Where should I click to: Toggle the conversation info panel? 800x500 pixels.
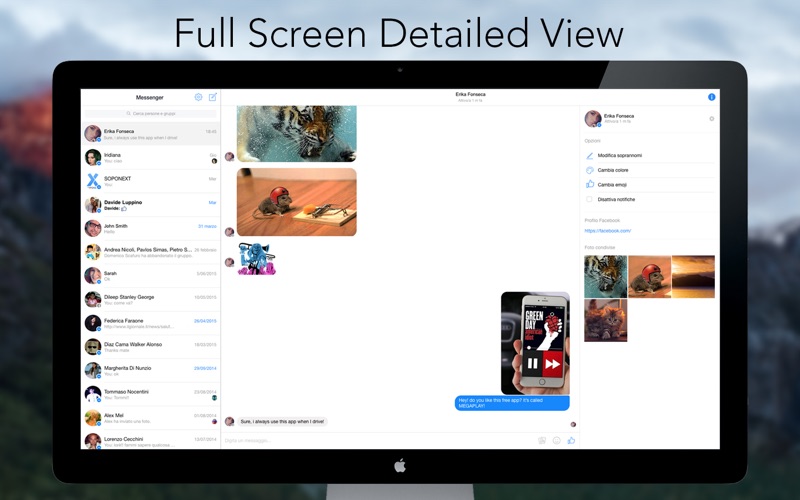711,97
